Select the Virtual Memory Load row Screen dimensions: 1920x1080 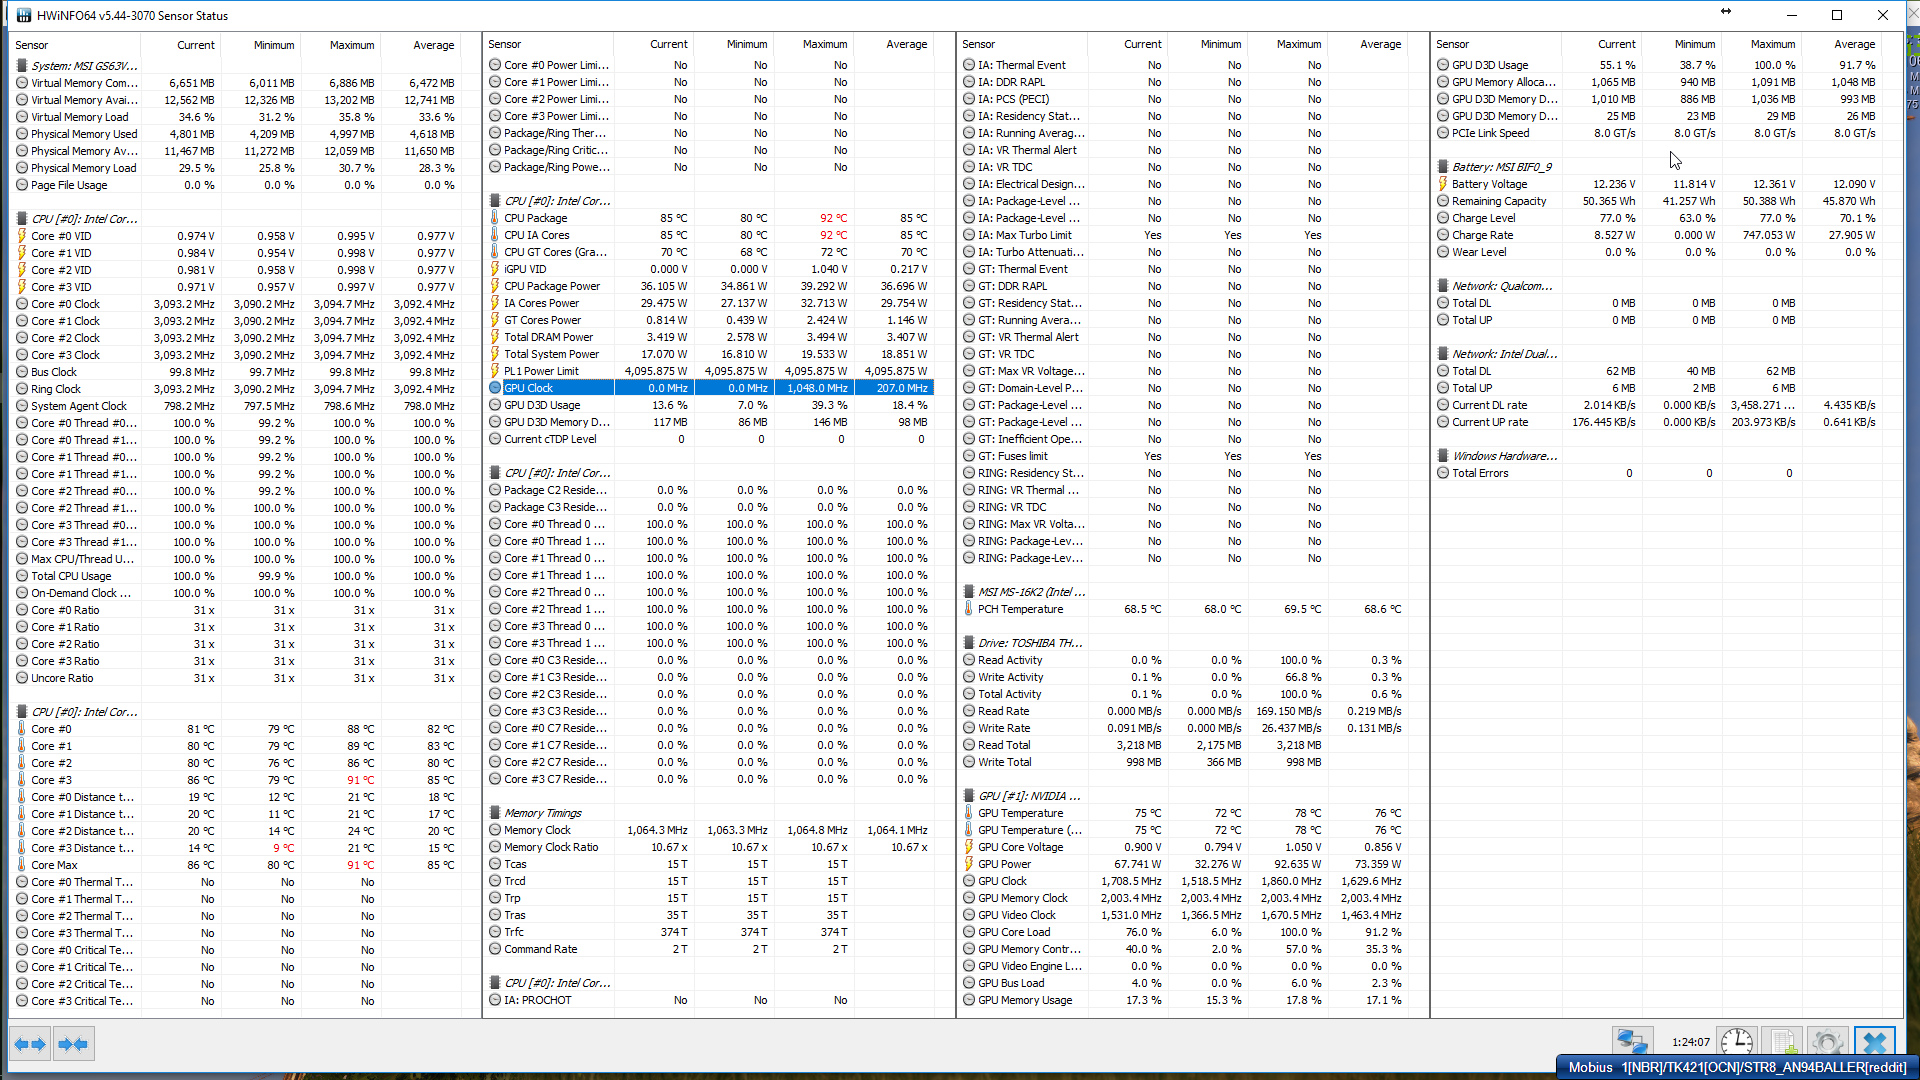click(x=237, y=117)
